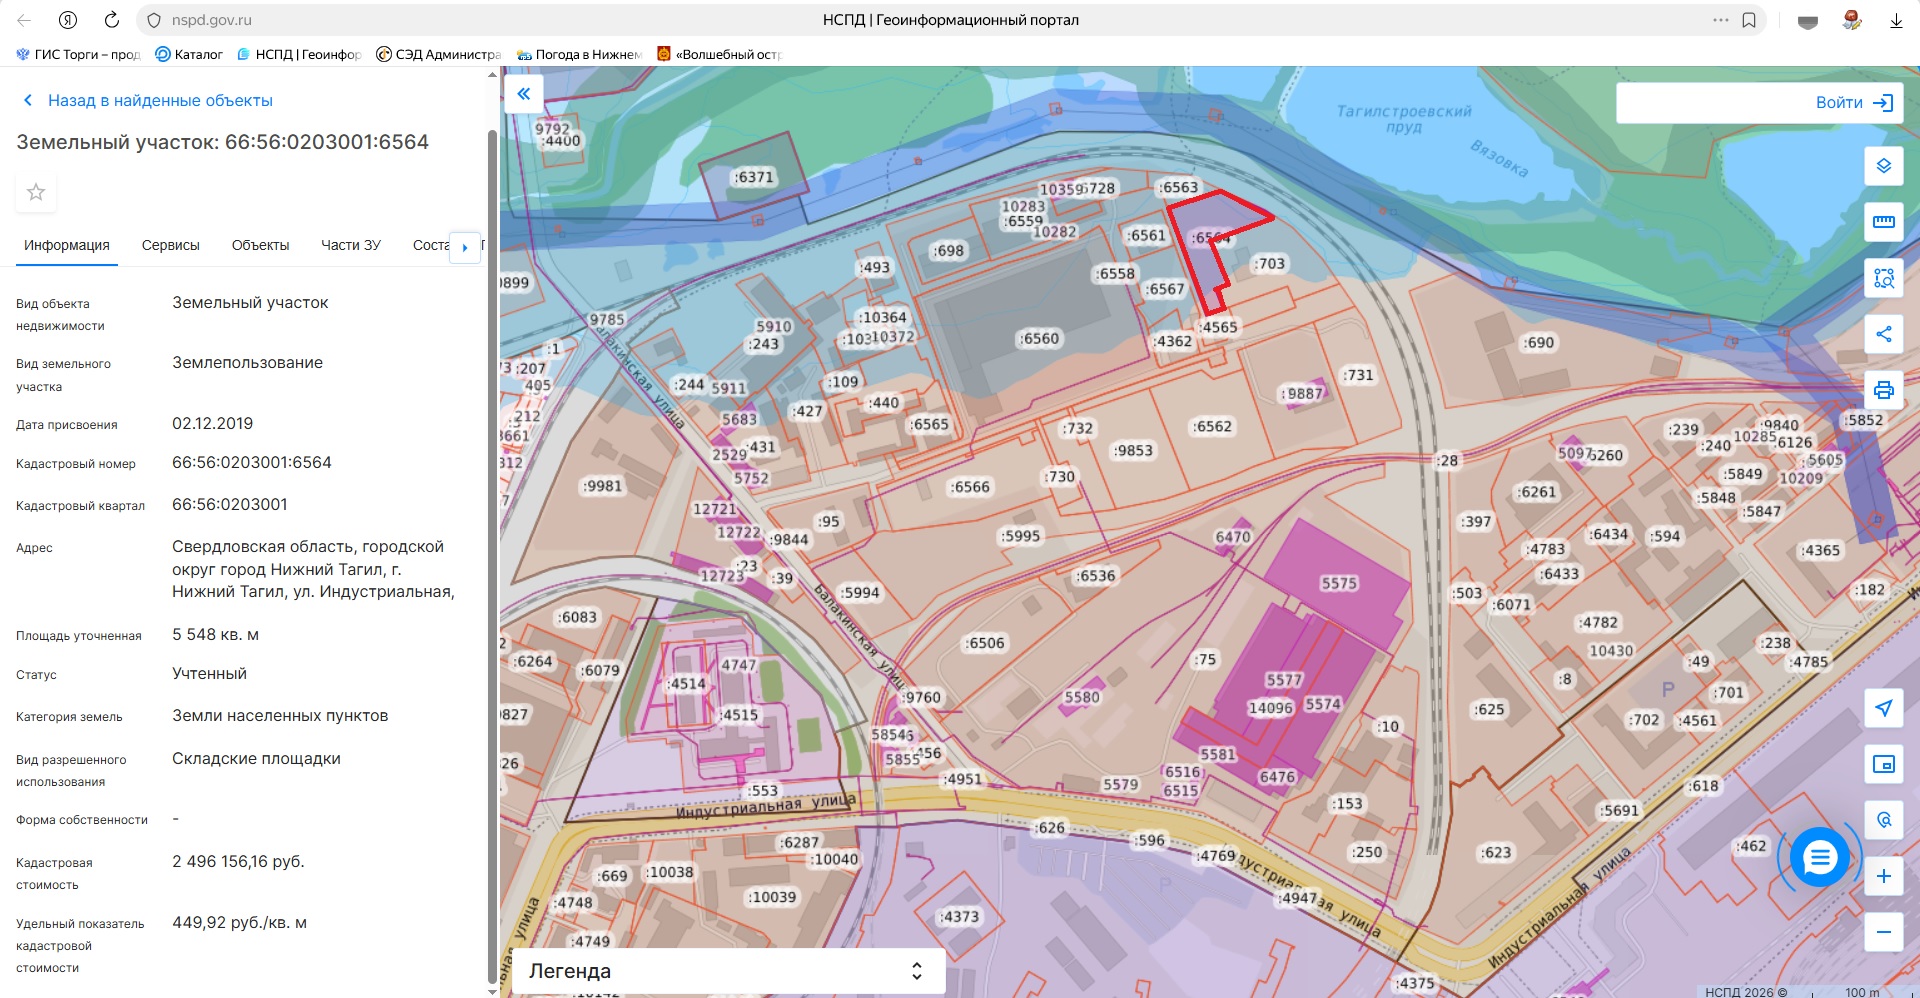Print the current map view
1920x998 pixels.
(1883, 390)
